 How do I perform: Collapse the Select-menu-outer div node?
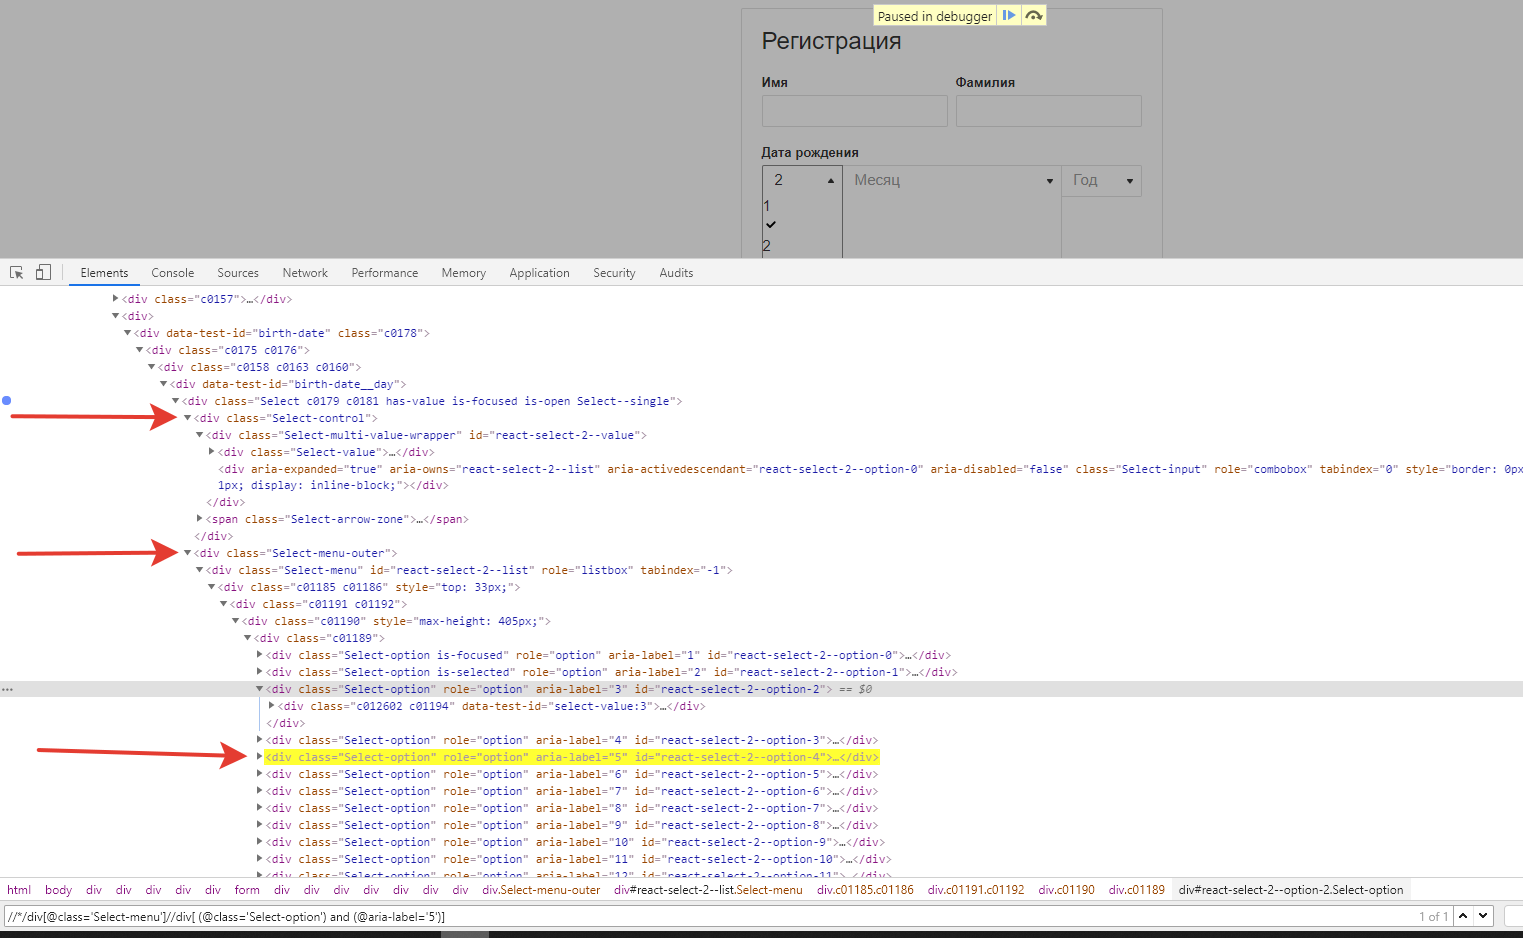click(188, 553)
